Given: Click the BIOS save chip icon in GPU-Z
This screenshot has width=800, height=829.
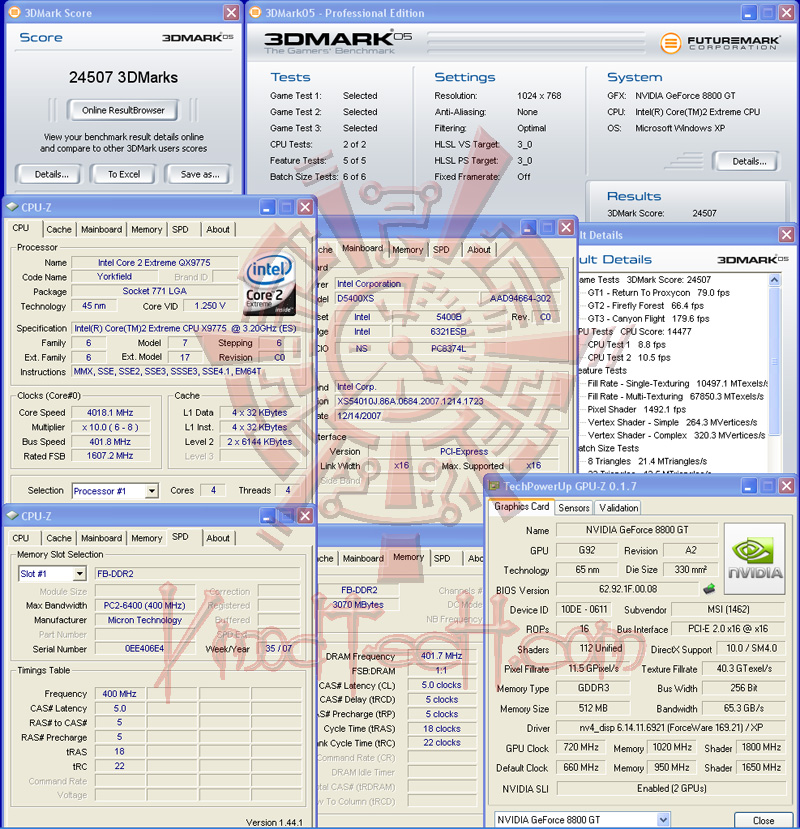Looking at the screenshot, I should (x=709, y=588).
